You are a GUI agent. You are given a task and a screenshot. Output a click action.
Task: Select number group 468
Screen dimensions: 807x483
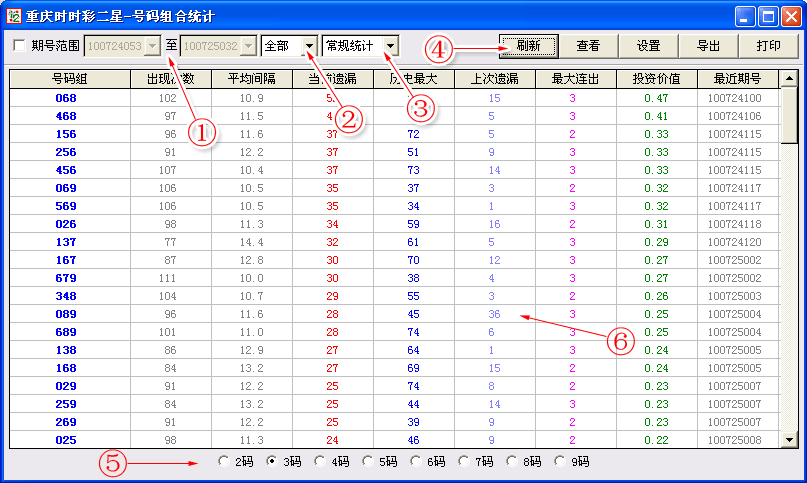pos(66,116)
